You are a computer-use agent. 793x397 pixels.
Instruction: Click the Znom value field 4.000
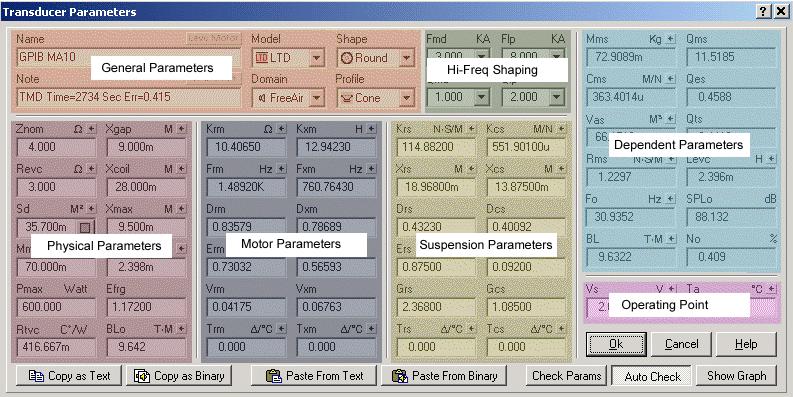(x=56, y=147)
